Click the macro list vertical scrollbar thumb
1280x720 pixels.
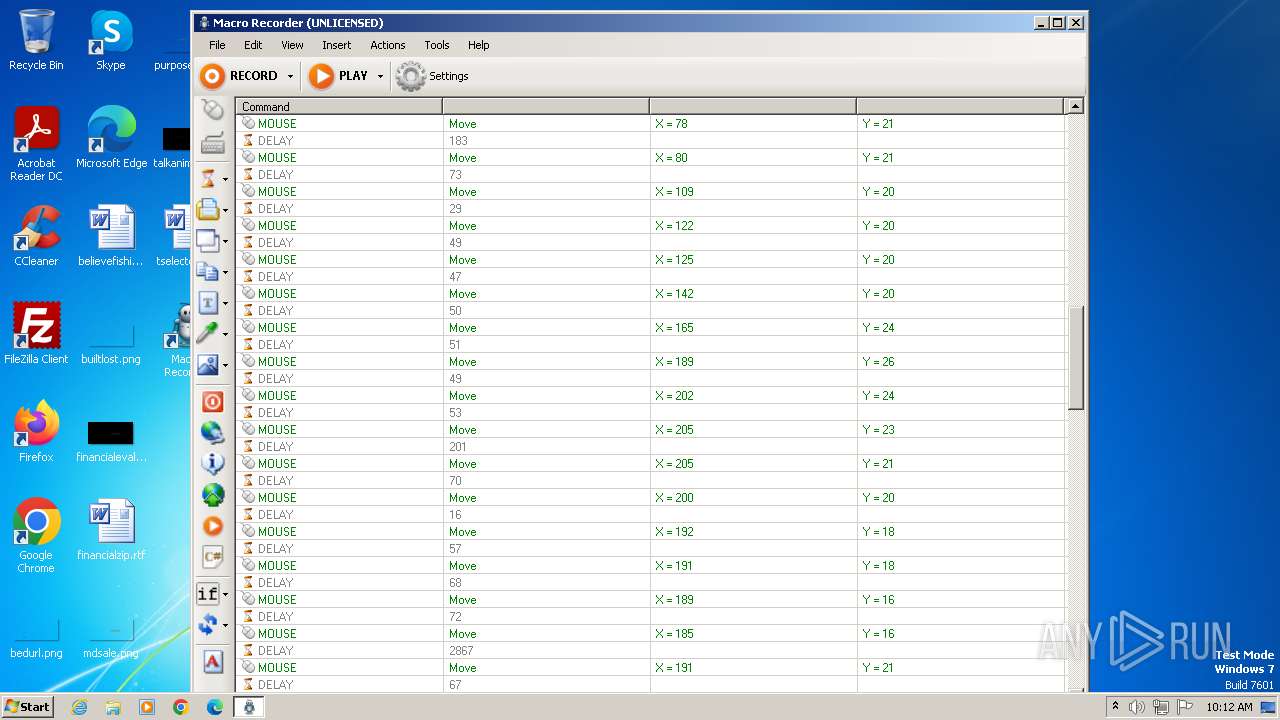[1076, 358]
